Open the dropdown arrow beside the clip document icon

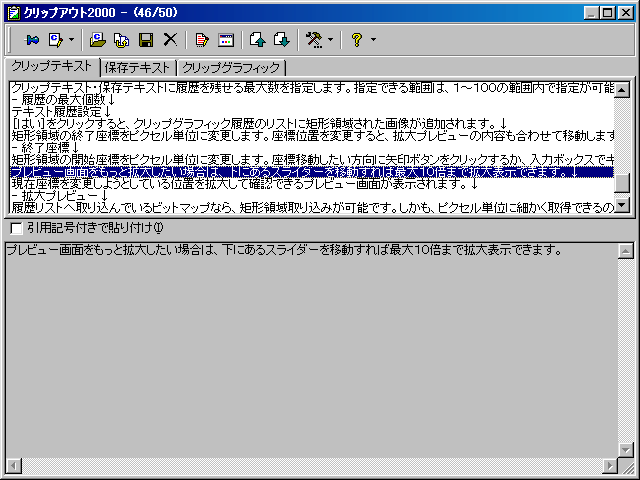coord(71,40)
